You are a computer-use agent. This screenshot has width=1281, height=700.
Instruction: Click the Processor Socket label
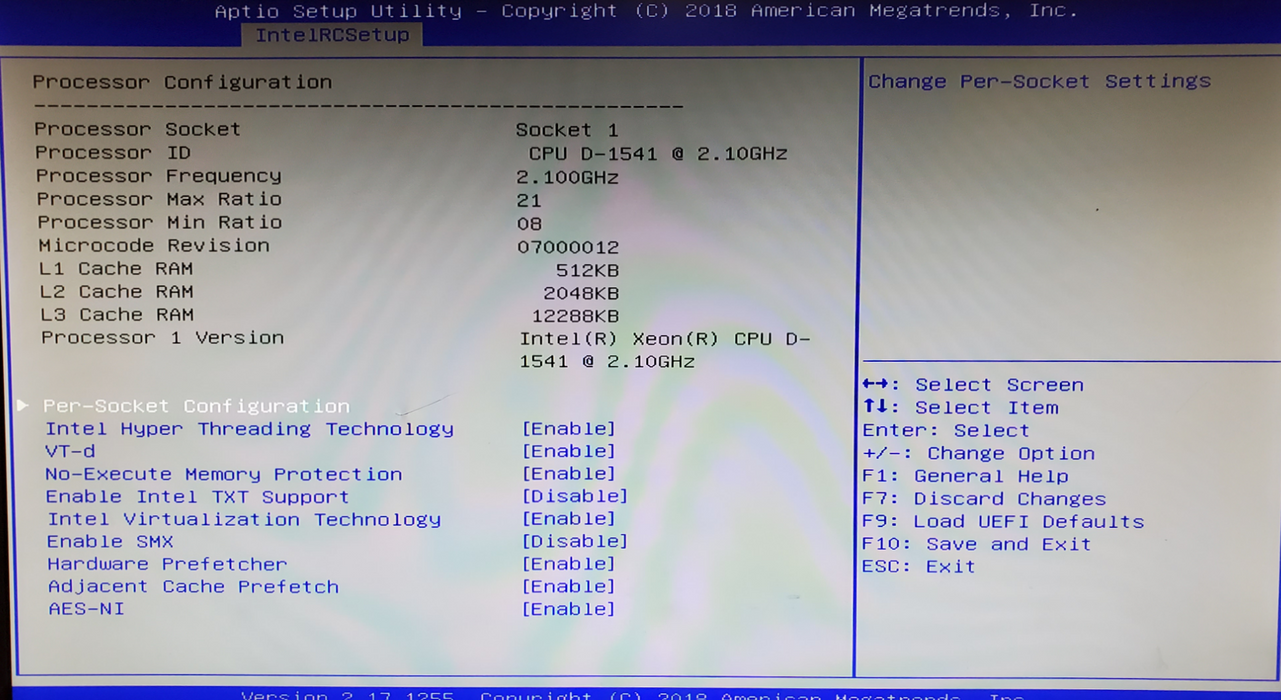coord(137,129)
